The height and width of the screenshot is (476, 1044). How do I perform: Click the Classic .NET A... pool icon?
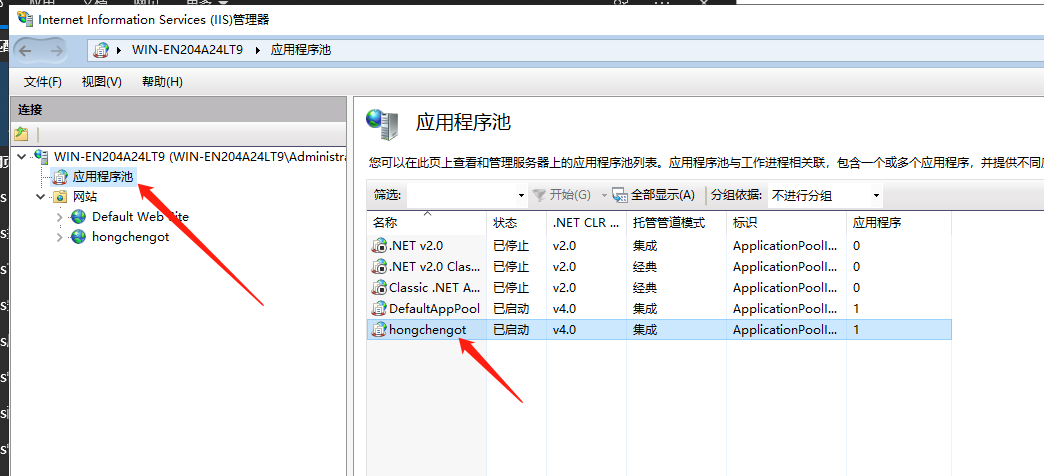point(379,288)
